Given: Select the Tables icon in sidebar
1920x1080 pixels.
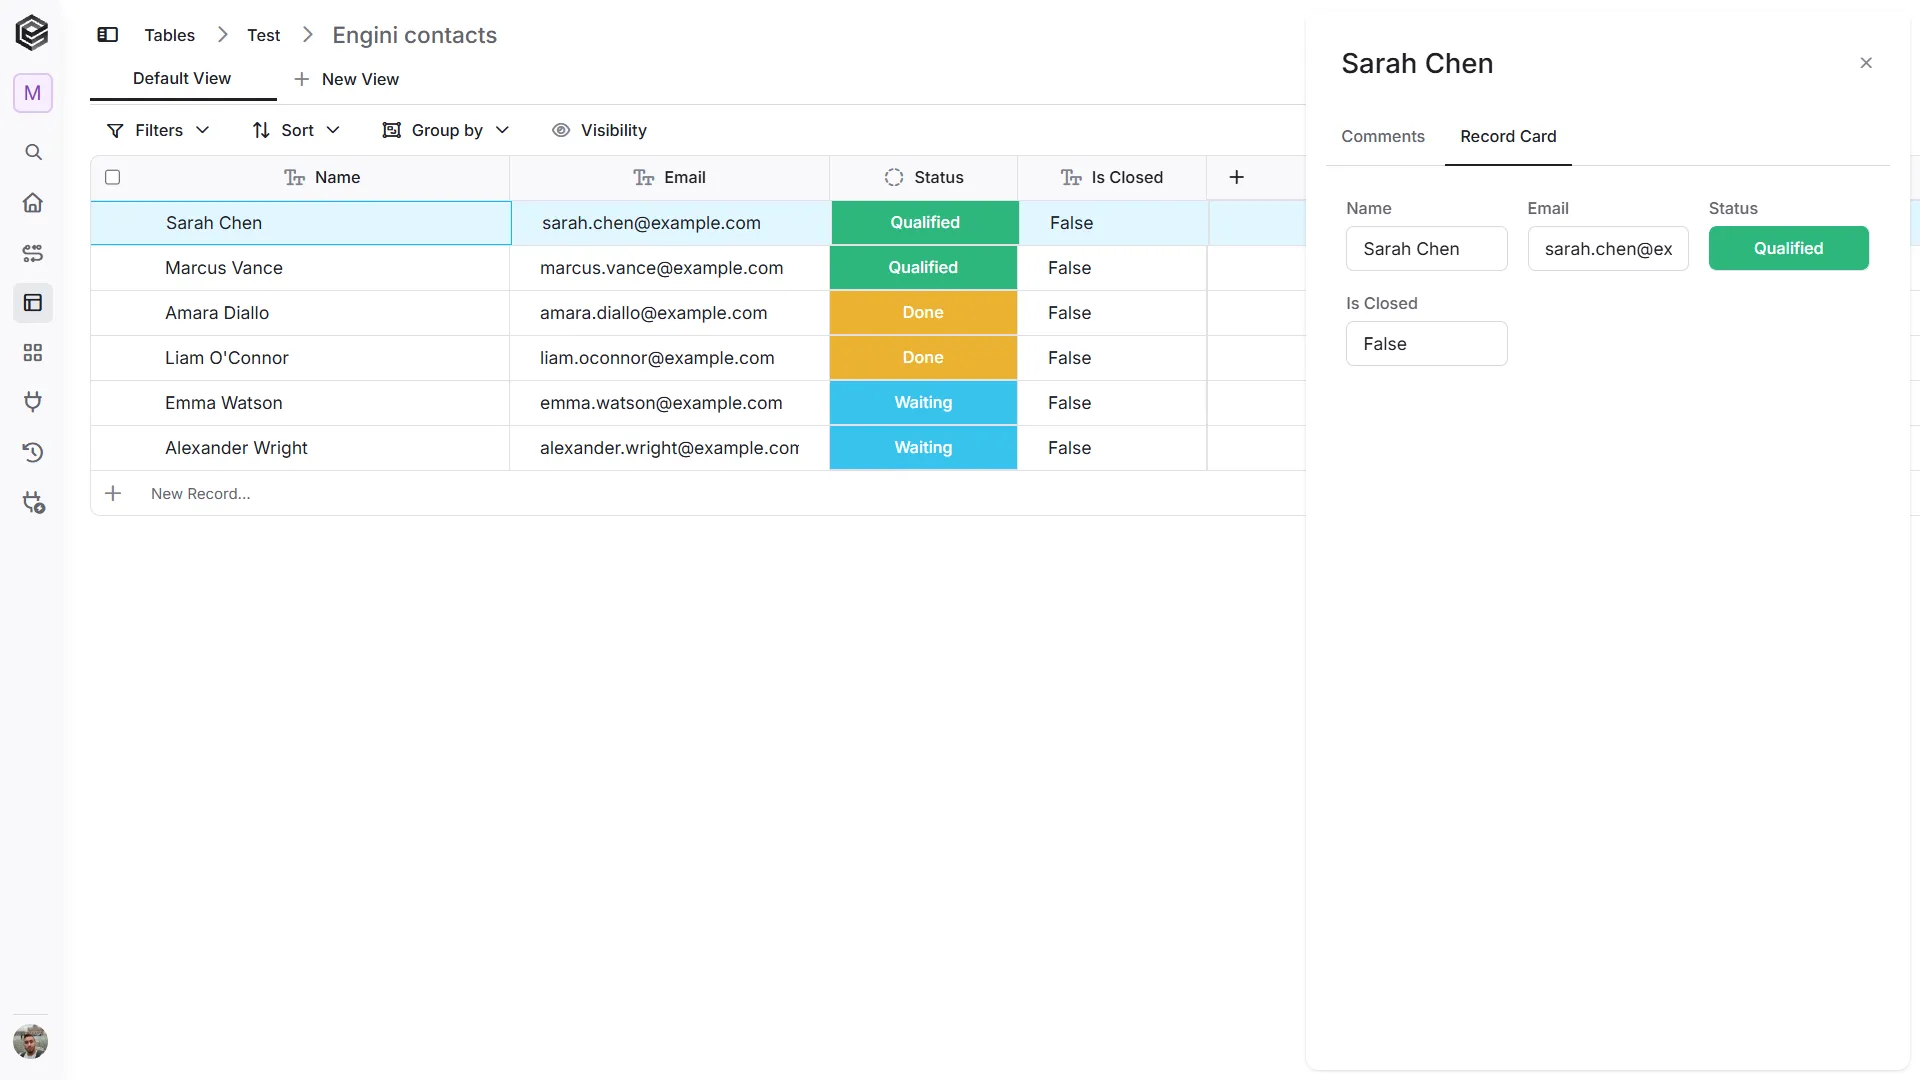Looking at the screenshot, I should click(33, 303).
